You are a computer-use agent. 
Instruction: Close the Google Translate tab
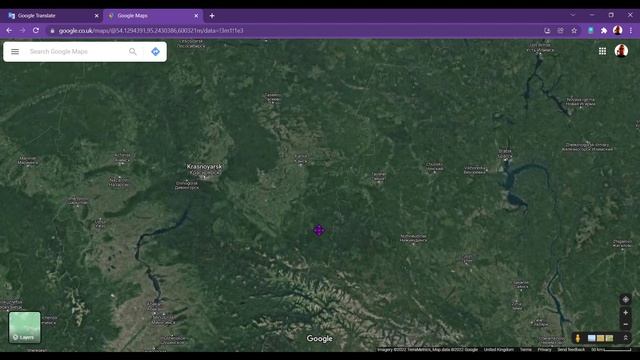tap(96, 16)
